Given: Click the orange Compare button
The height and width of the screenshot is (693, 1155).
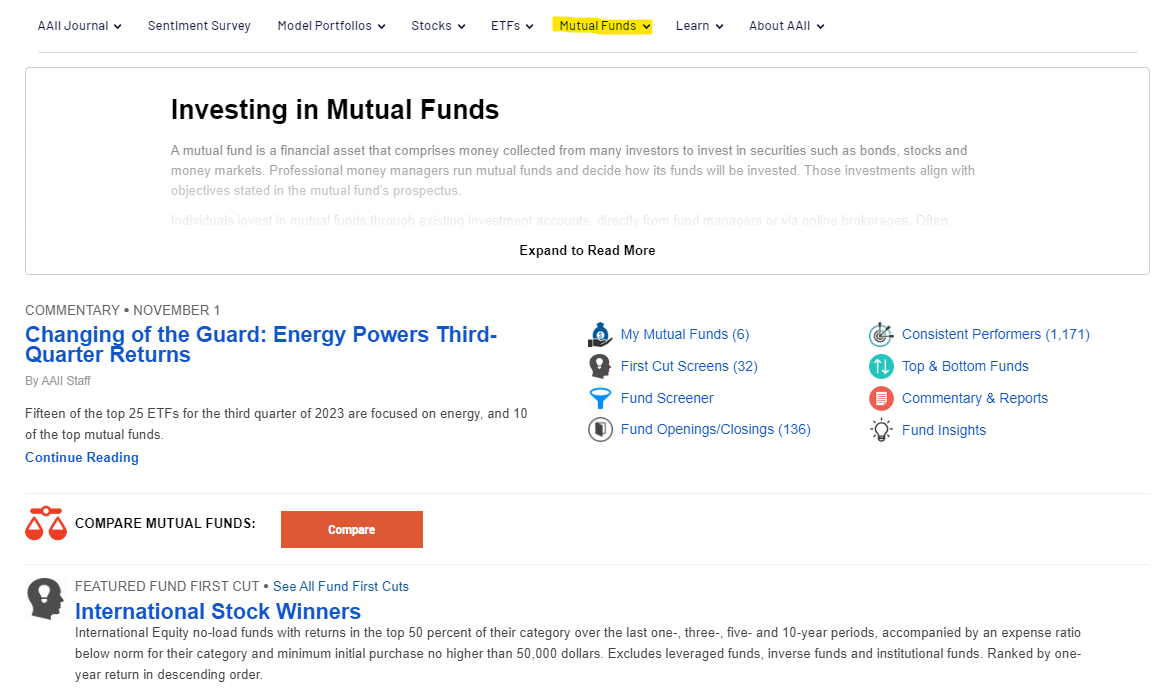Looking at the screenshot, I should [351, 530].
